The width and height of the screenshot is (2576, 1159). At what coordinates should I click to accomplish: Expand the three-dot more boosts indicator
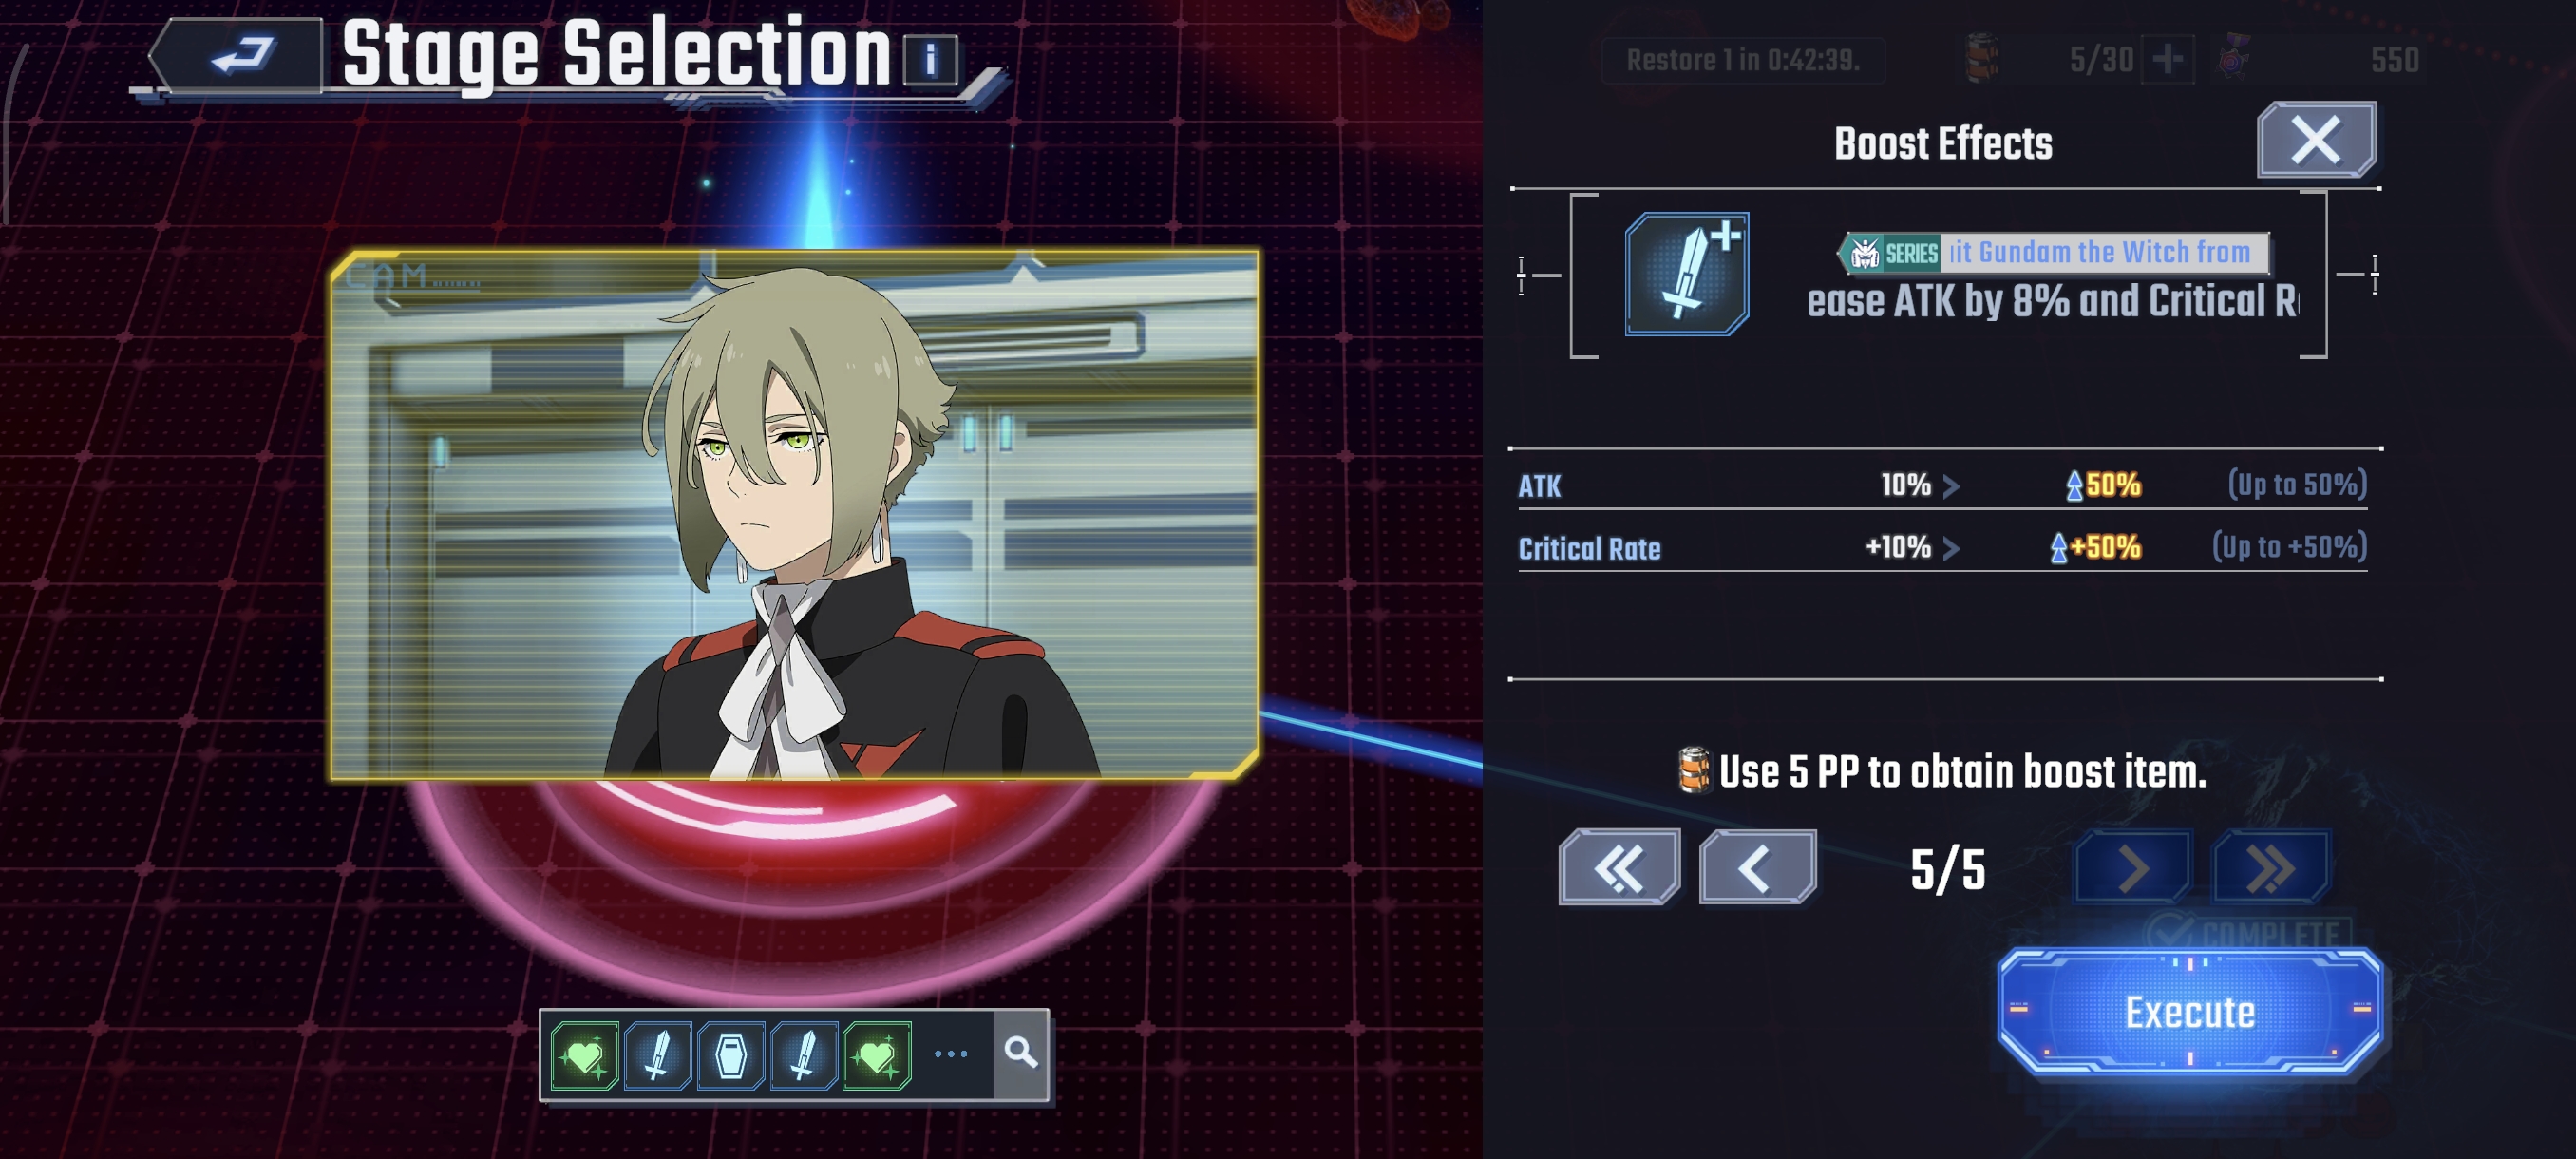pyautogui.click(x=950, y=1054)
